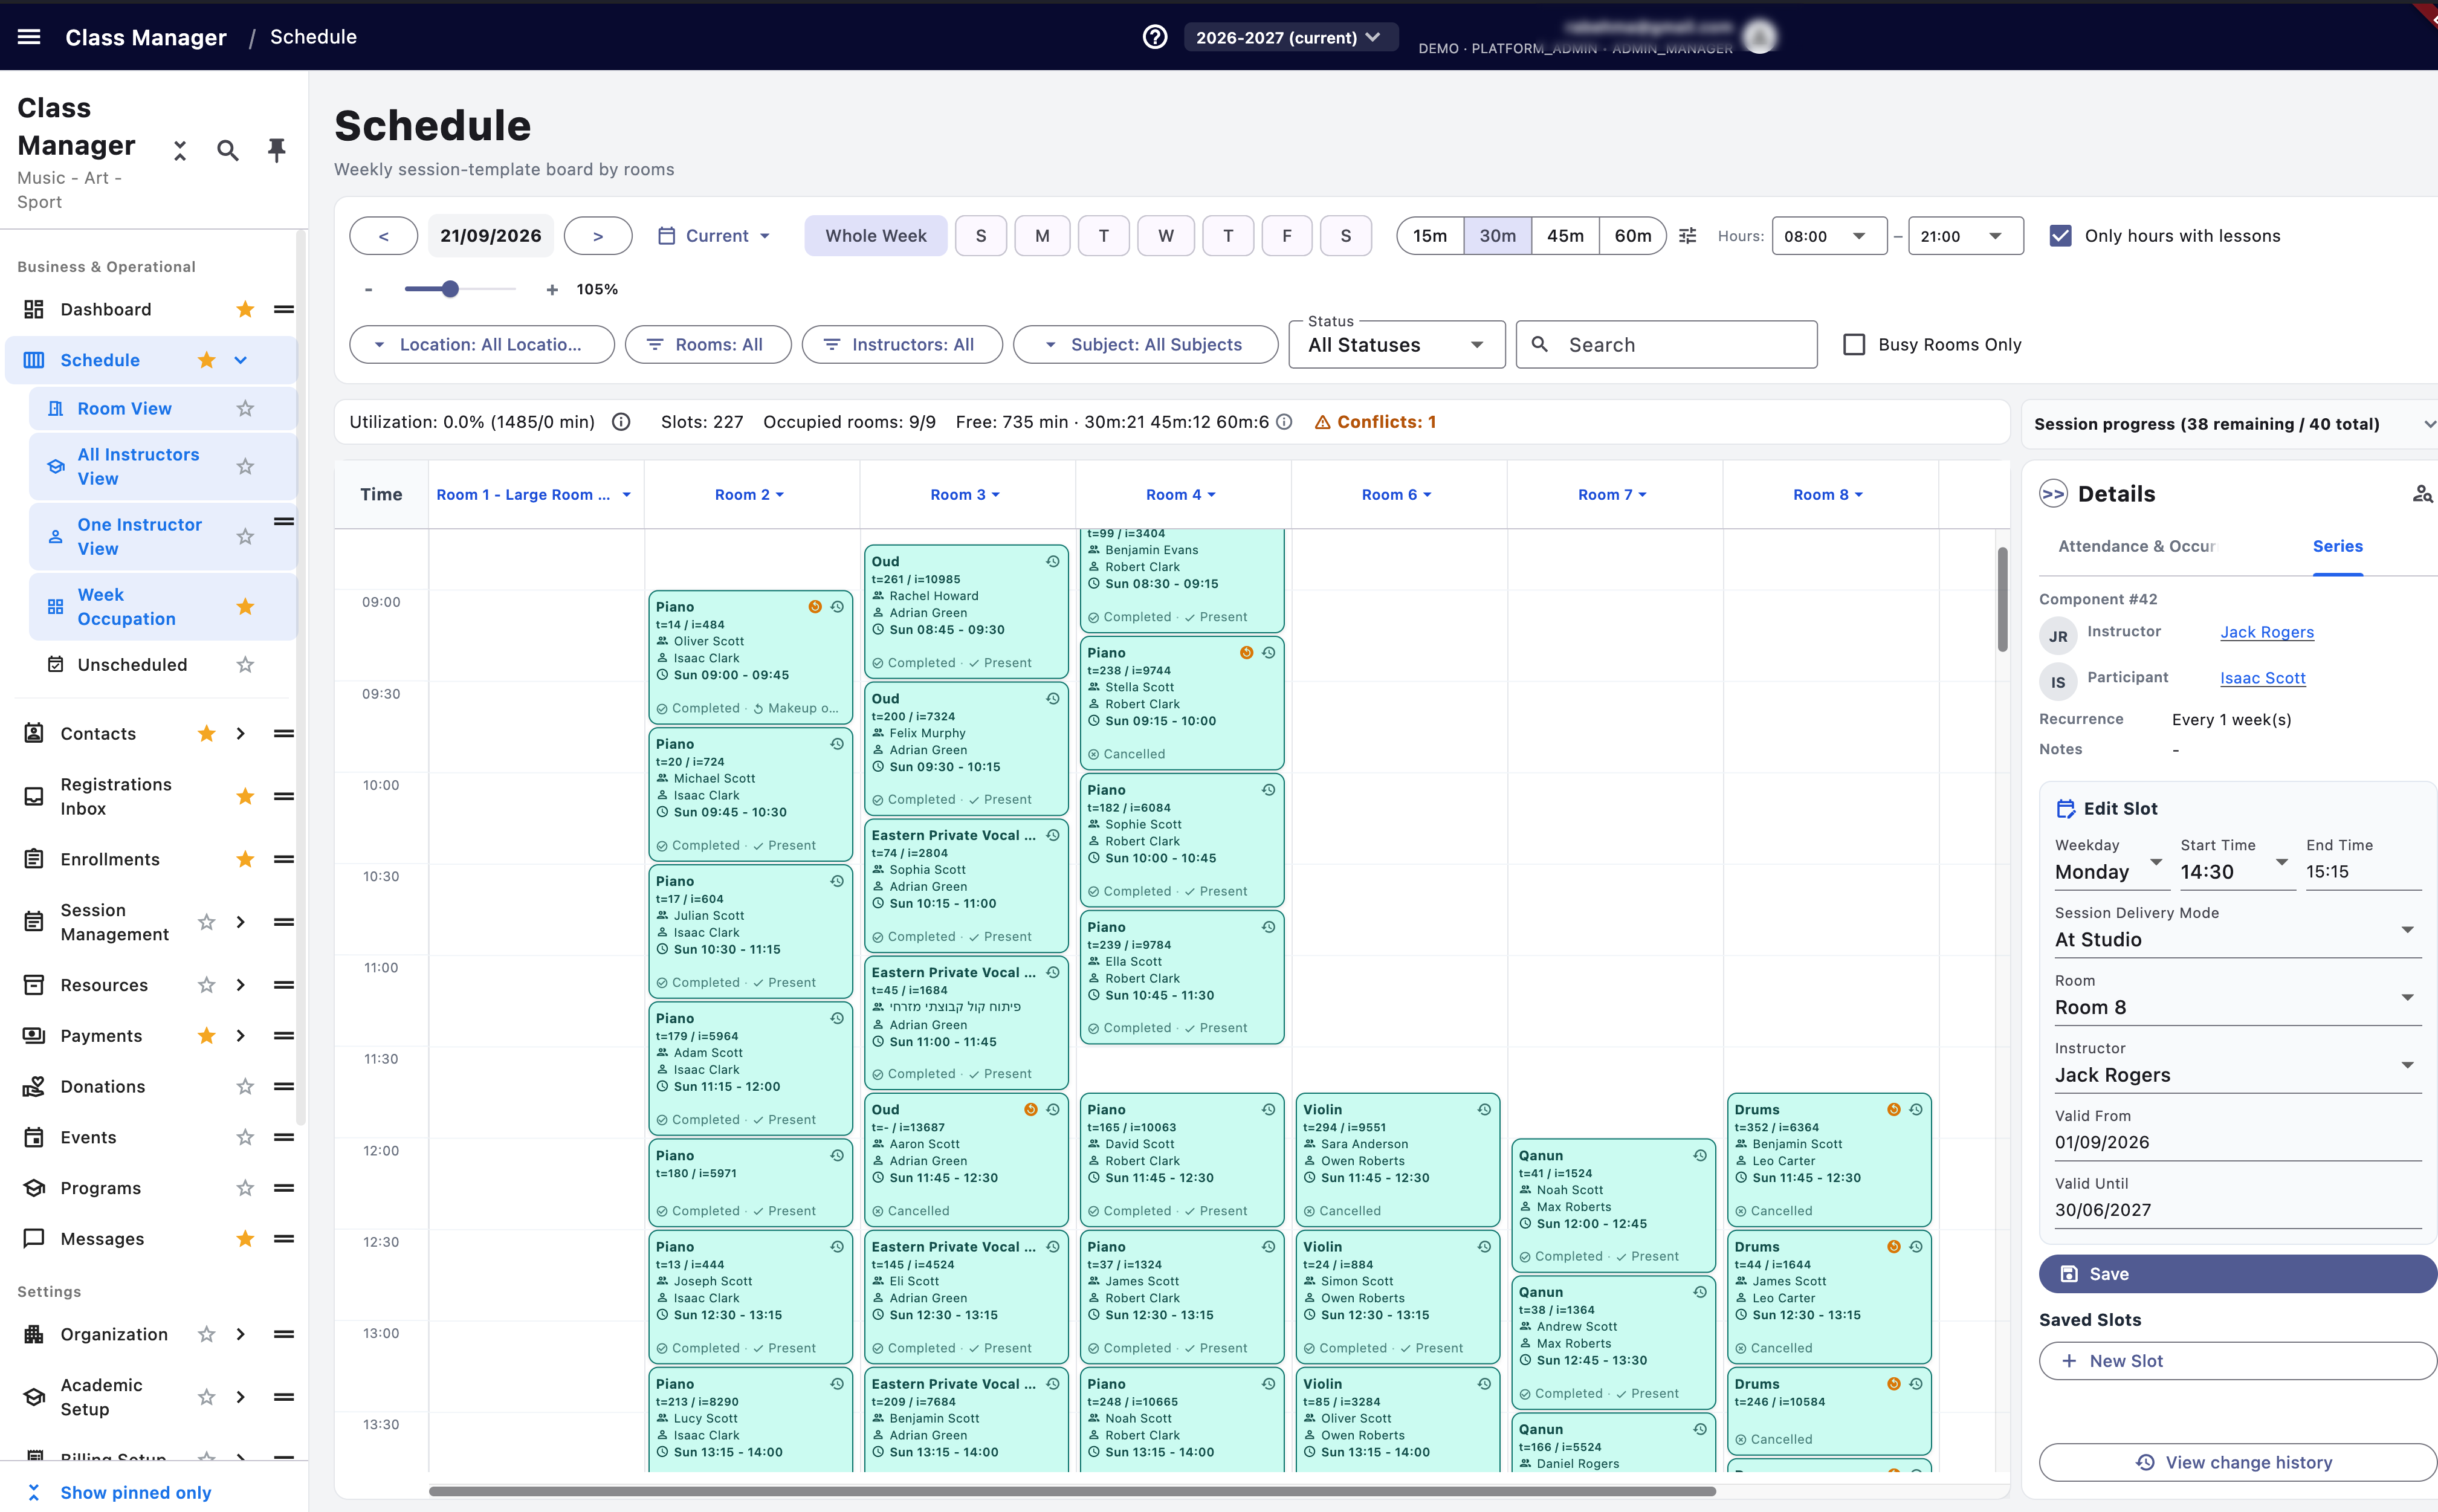2438x1512 pixels.
Task: Select the 45m time interval
Action: point(1565,236)
